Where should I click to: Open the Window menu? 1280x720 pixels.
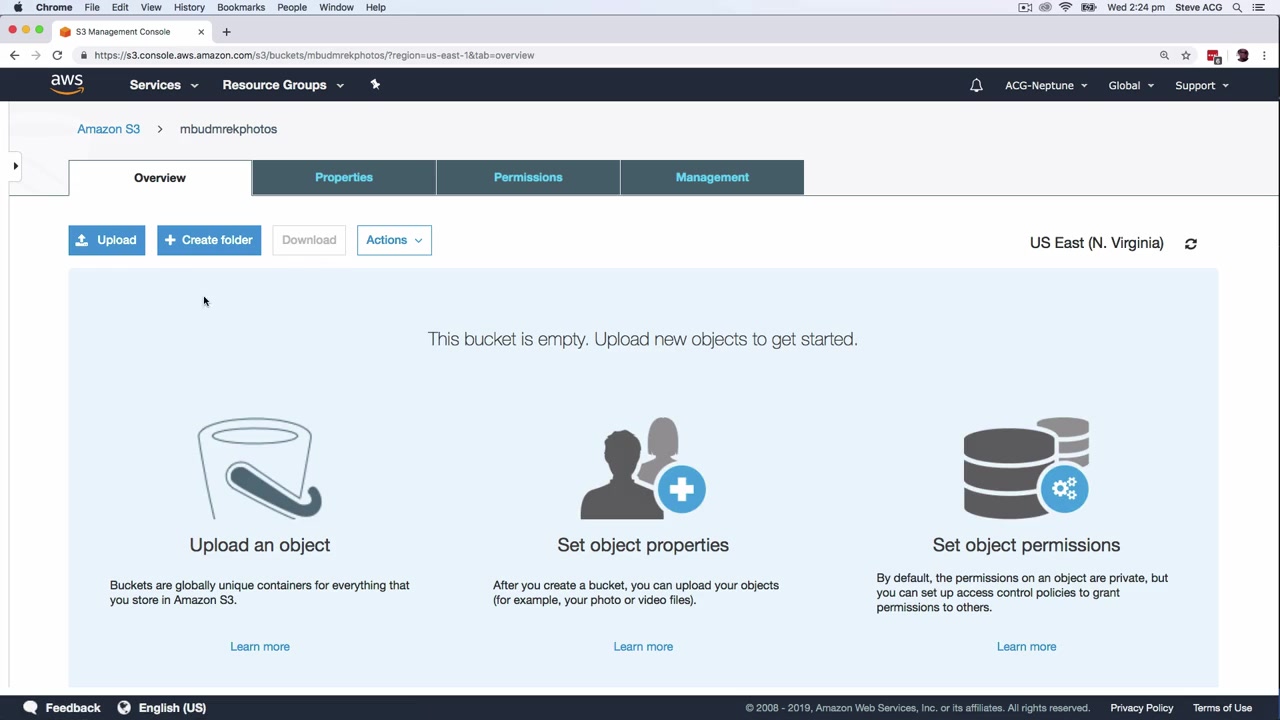[x=336, y=7]
